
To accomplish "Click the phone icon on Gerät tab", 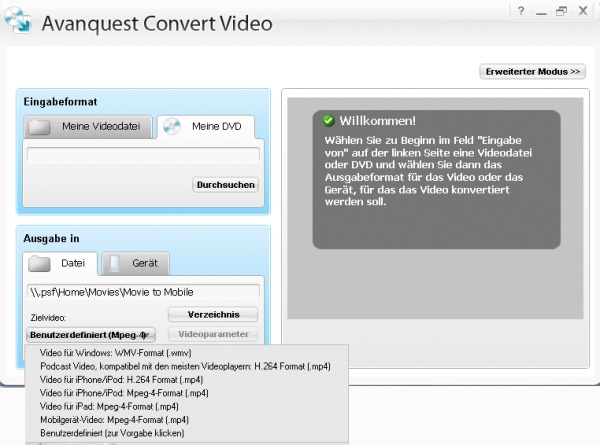I will click(114, 264).
